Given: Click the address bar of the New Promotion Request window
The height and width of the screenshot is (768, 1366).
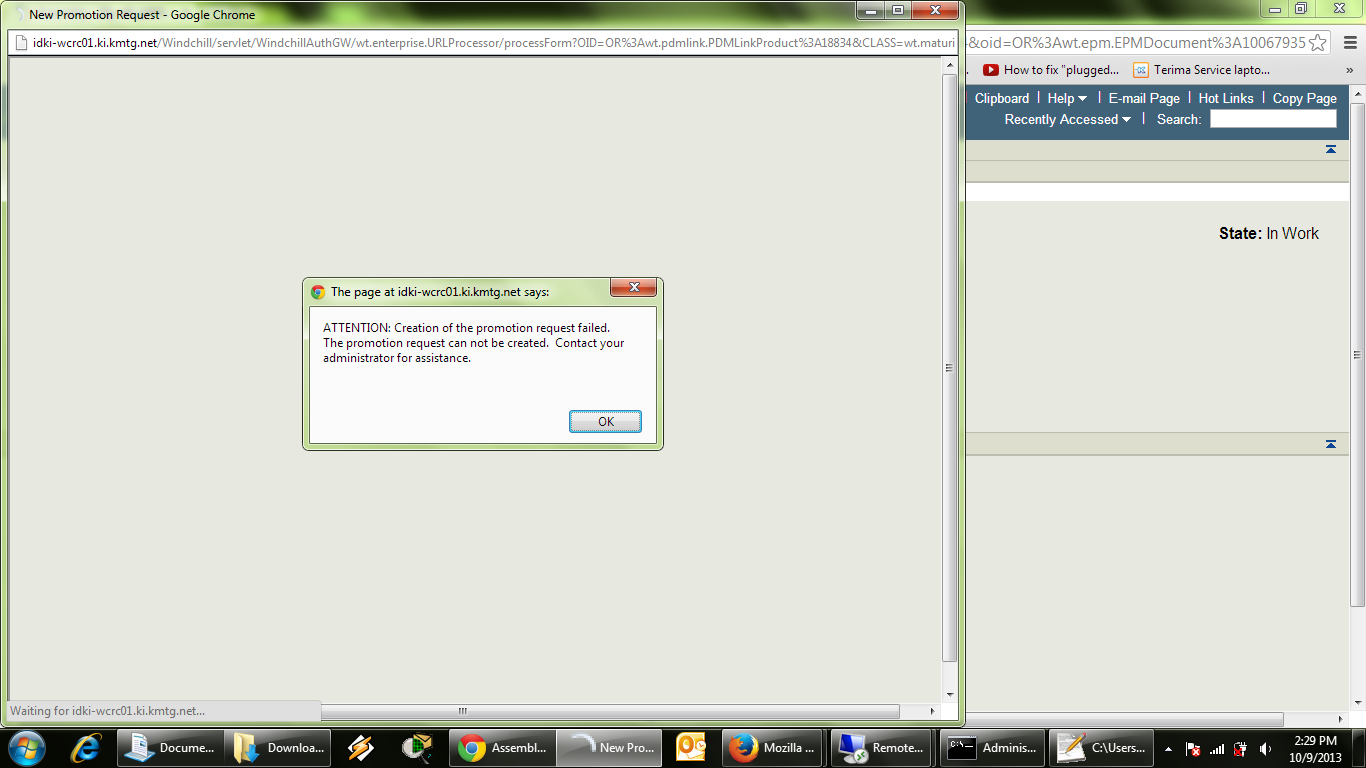Looking at the screenshot, I should point(484,42).
